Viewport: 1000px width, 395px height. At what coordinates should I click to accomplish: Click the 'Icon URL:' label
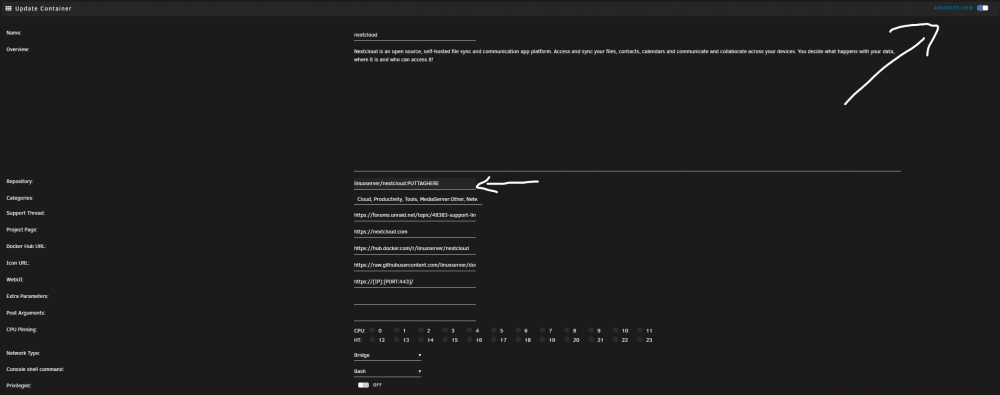(18, 263)
